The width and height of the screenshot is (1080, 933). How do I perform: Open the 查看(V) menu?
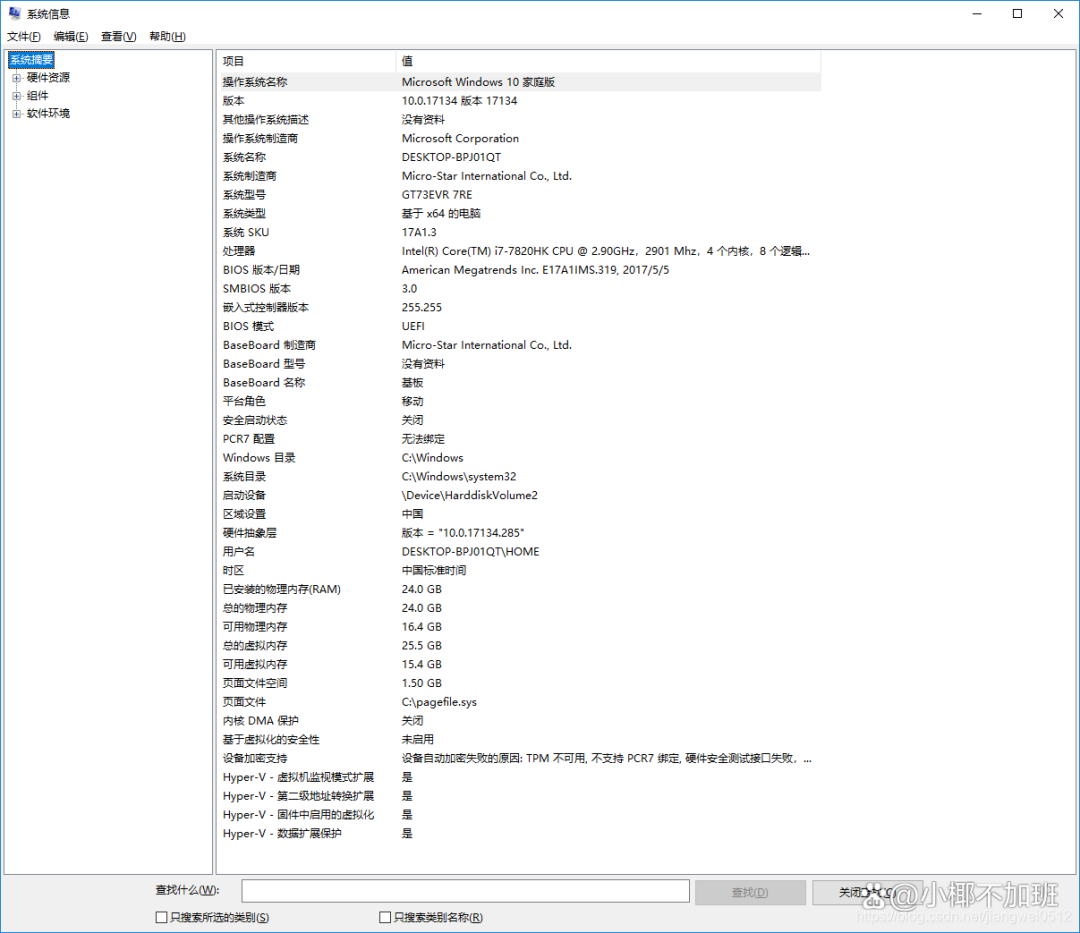(x=118, y=37)
